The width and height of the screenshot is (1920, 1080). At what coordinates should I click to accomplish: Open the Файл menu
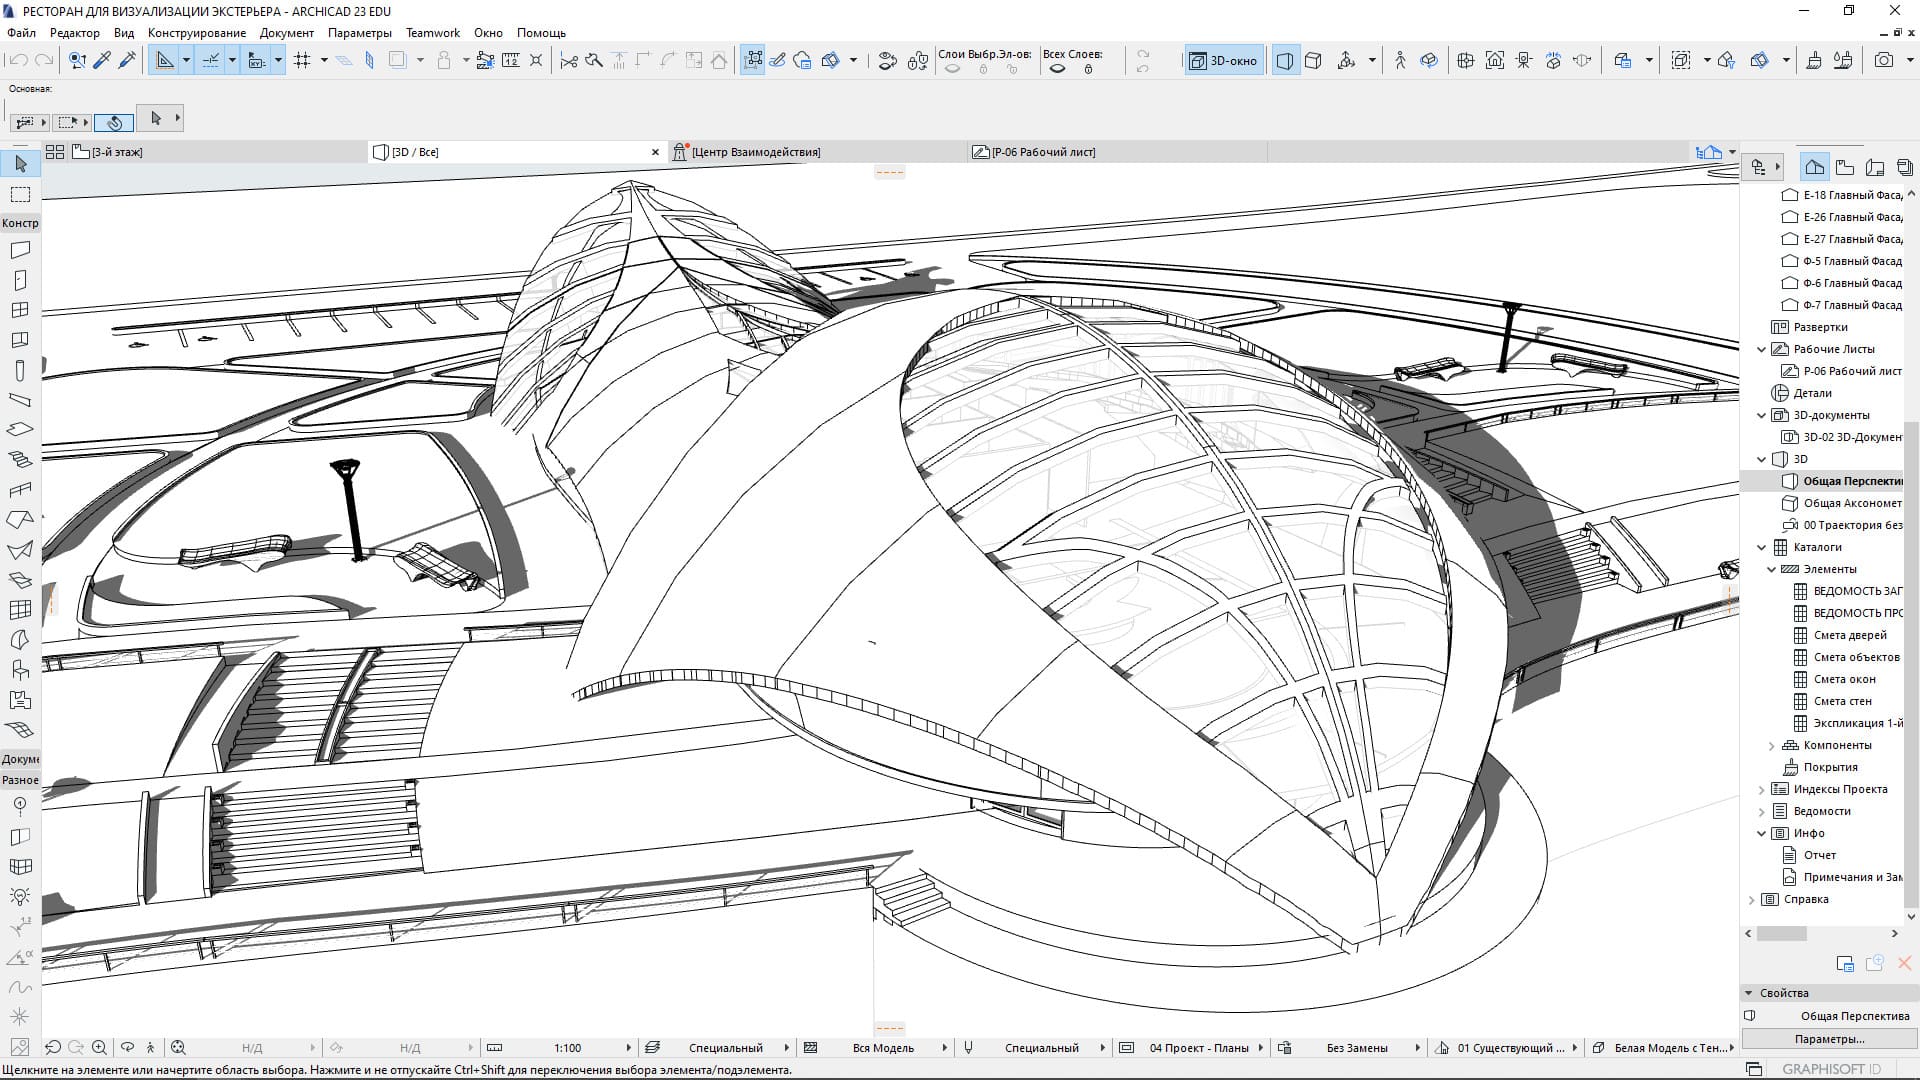tap(24, 32)
